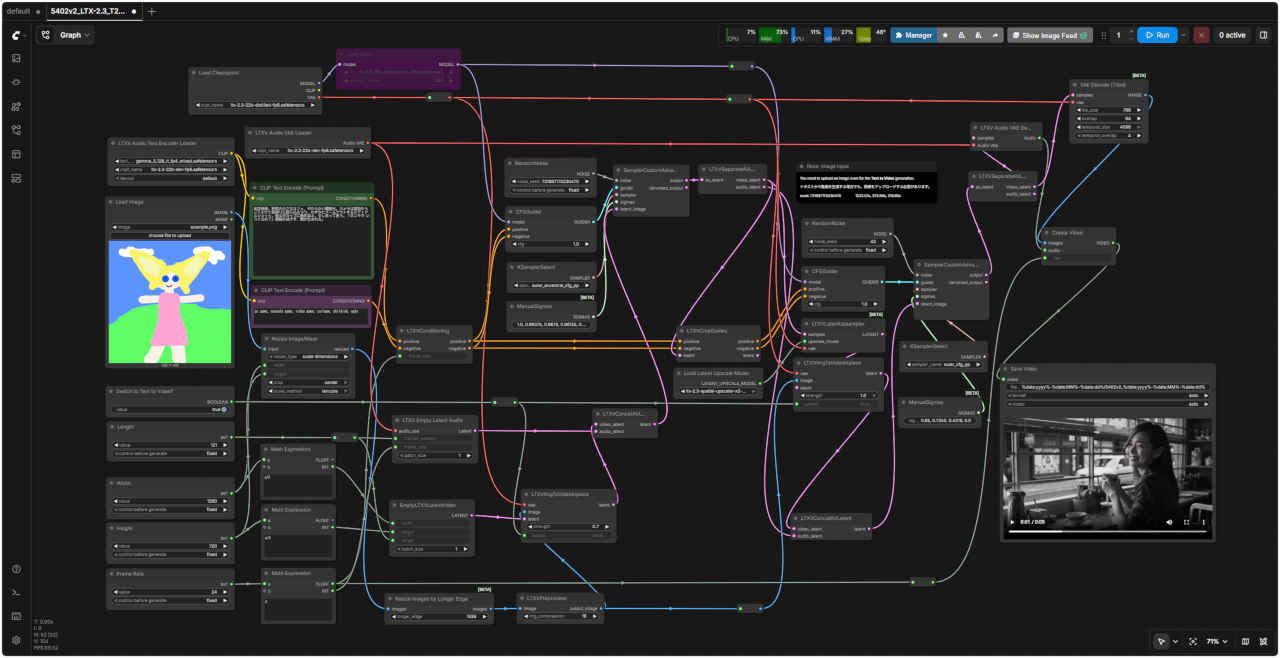The image size is (1280, 658).
Task: Decrease the batch count stepper
Action: pos(1131,39)
